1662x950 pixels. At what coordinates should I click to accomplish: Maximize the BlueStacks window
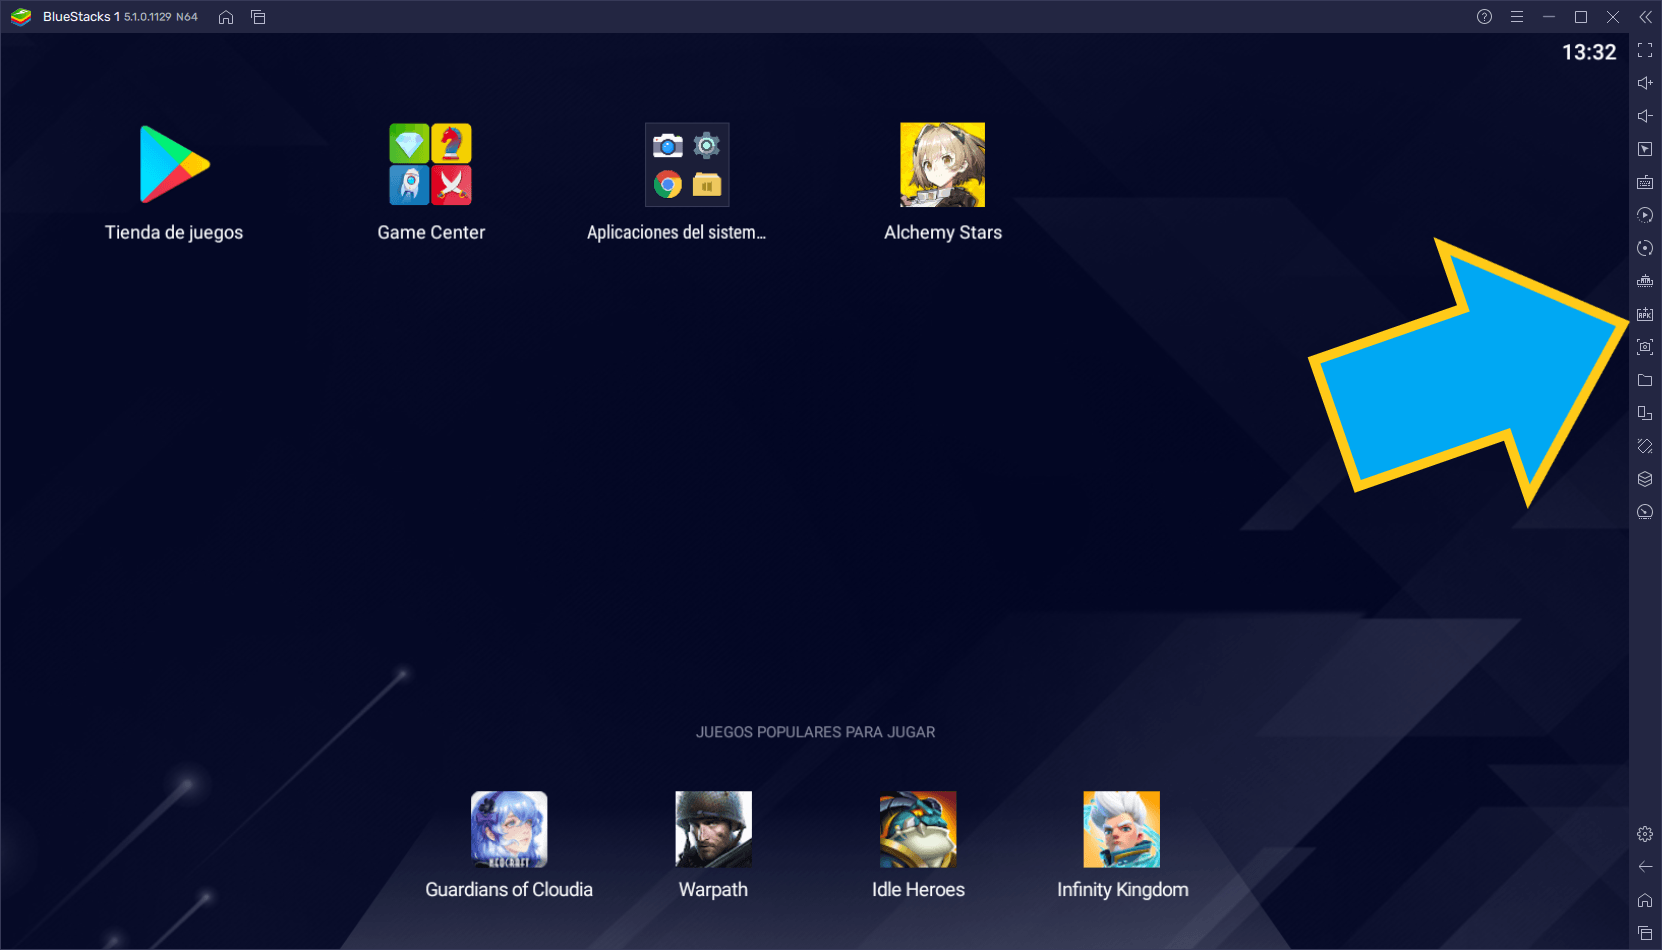[1581, 17]
